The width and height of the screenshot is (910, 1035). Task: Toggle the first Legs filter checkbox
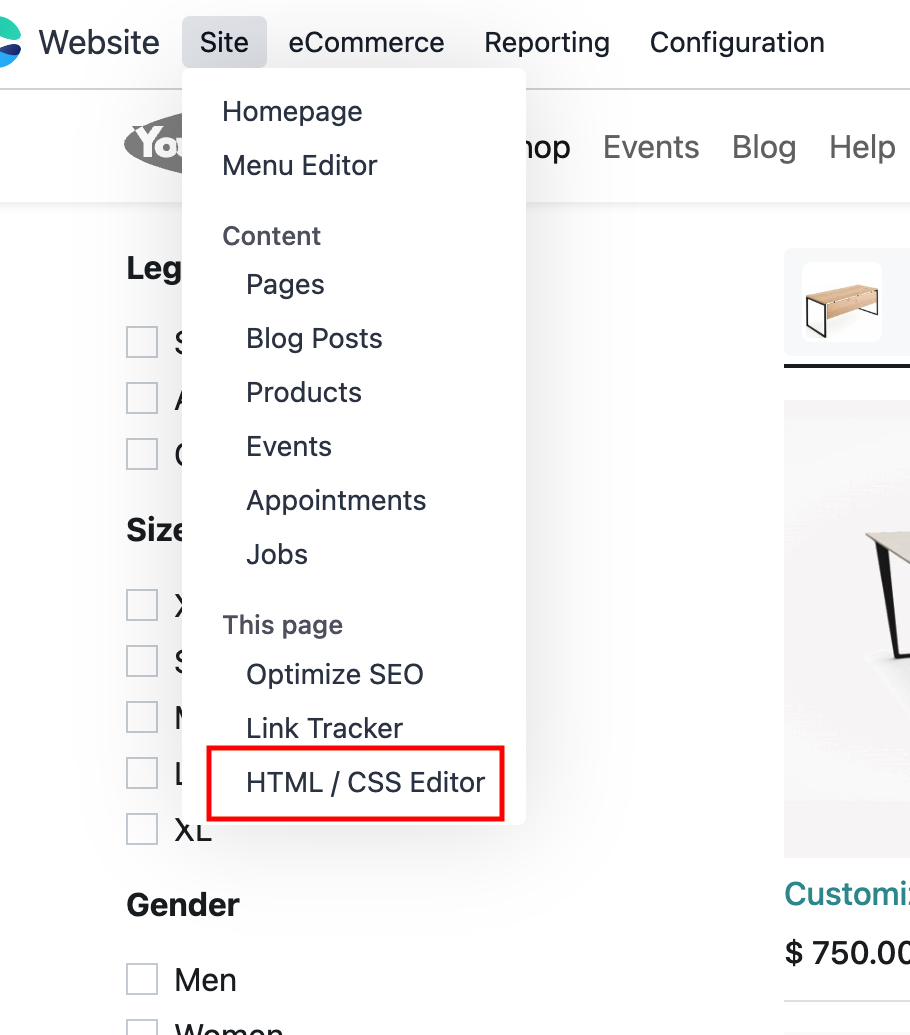click(142, 342)
